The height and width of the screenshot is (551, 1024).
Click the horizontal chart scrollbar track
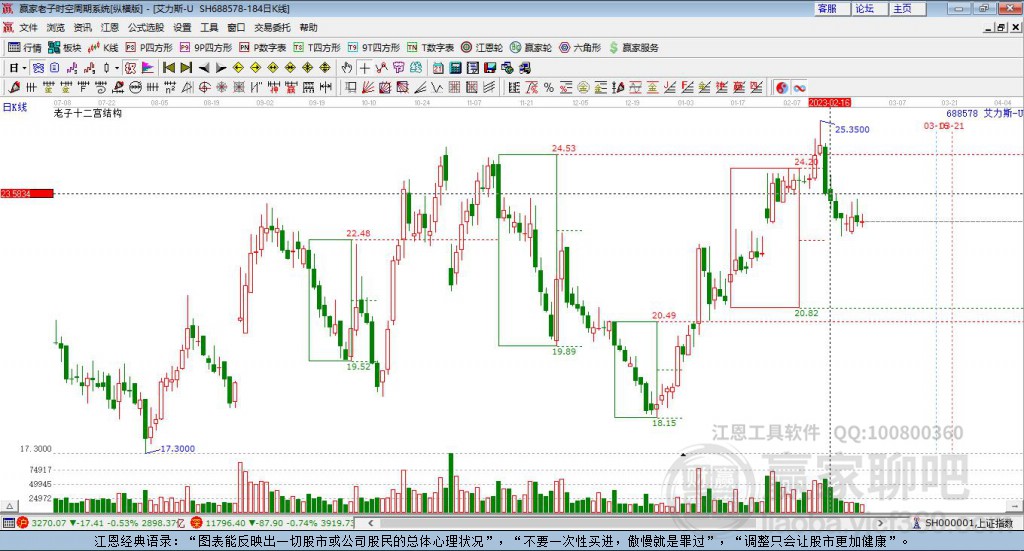(625, 523)
